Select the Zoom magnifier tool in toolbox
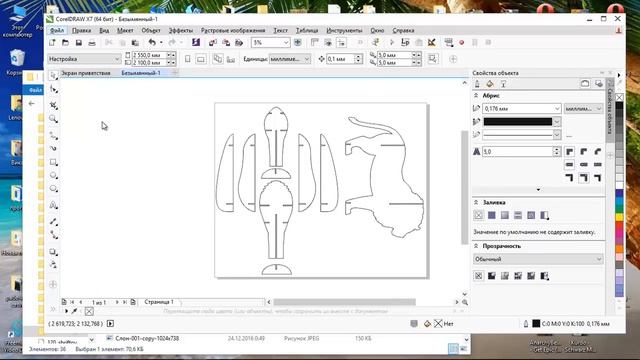Viewport: 640px width, 360px height. coord(53,119)
